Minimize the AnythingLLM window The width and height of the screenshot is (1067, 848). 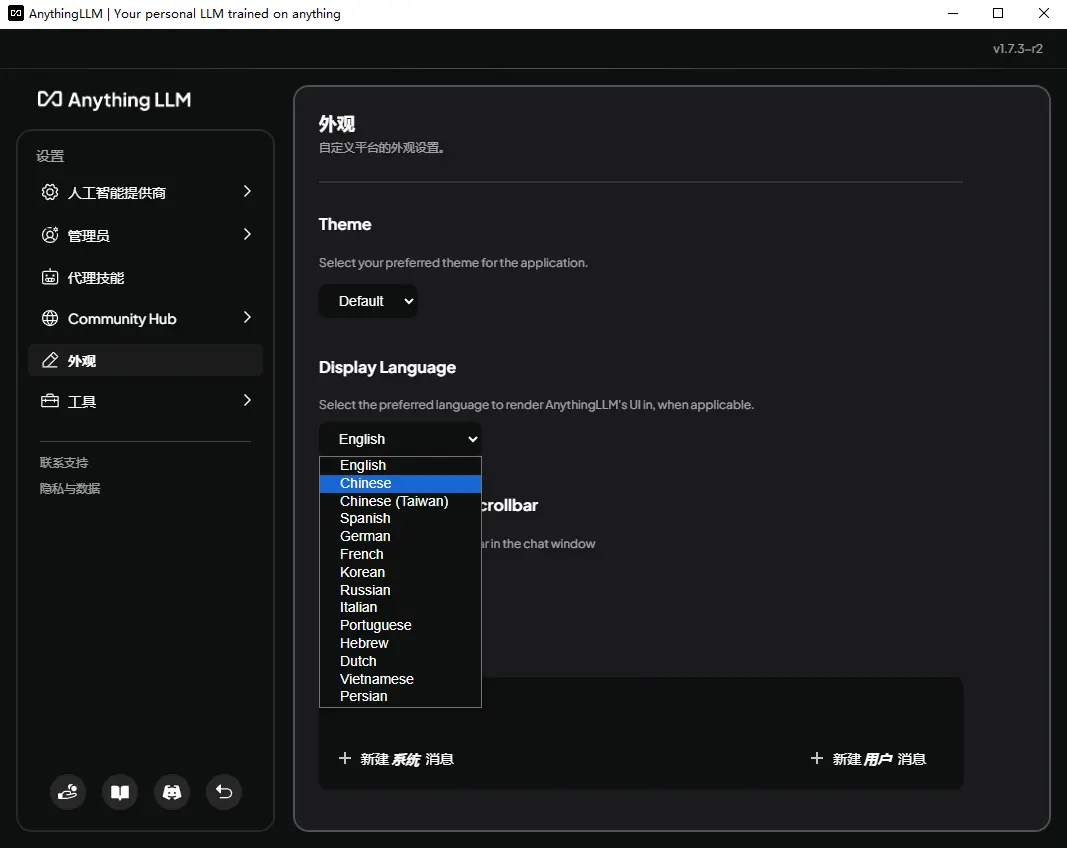coord(953,14)
